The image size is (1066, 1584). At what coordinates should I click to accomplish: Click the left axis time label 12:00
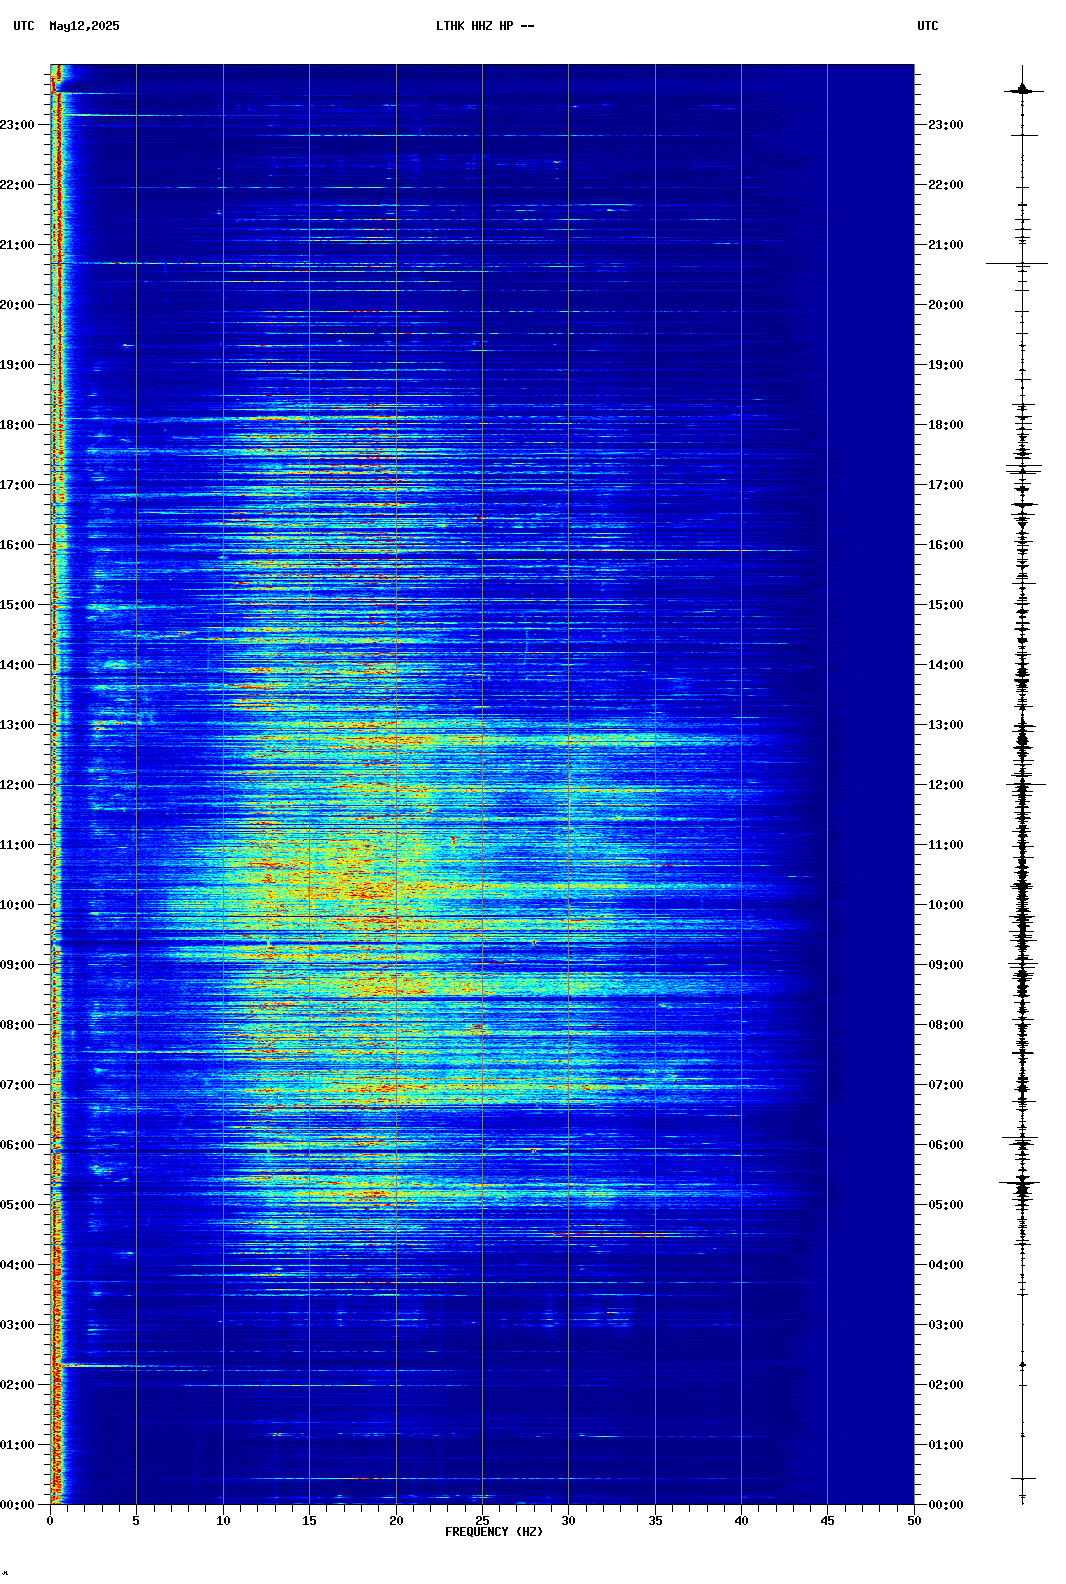(17, 785)
